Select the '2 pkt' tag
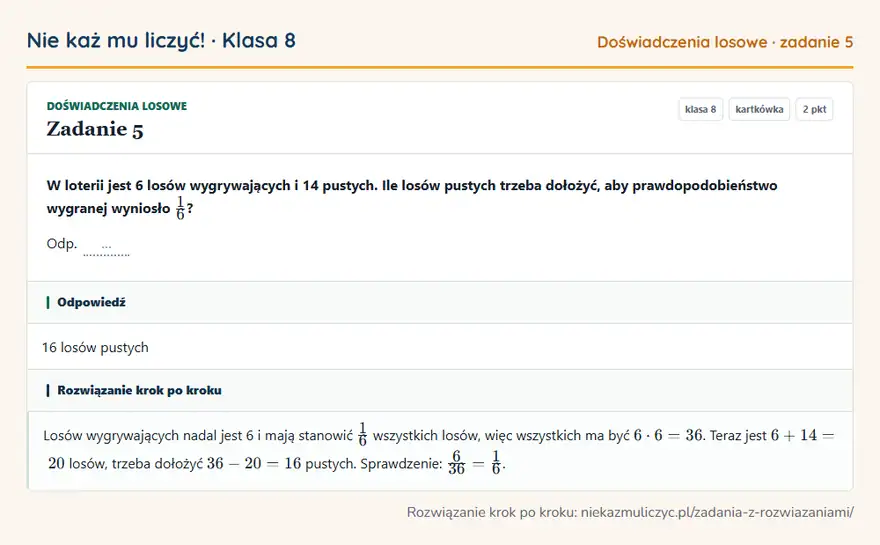 pos(814,109)
